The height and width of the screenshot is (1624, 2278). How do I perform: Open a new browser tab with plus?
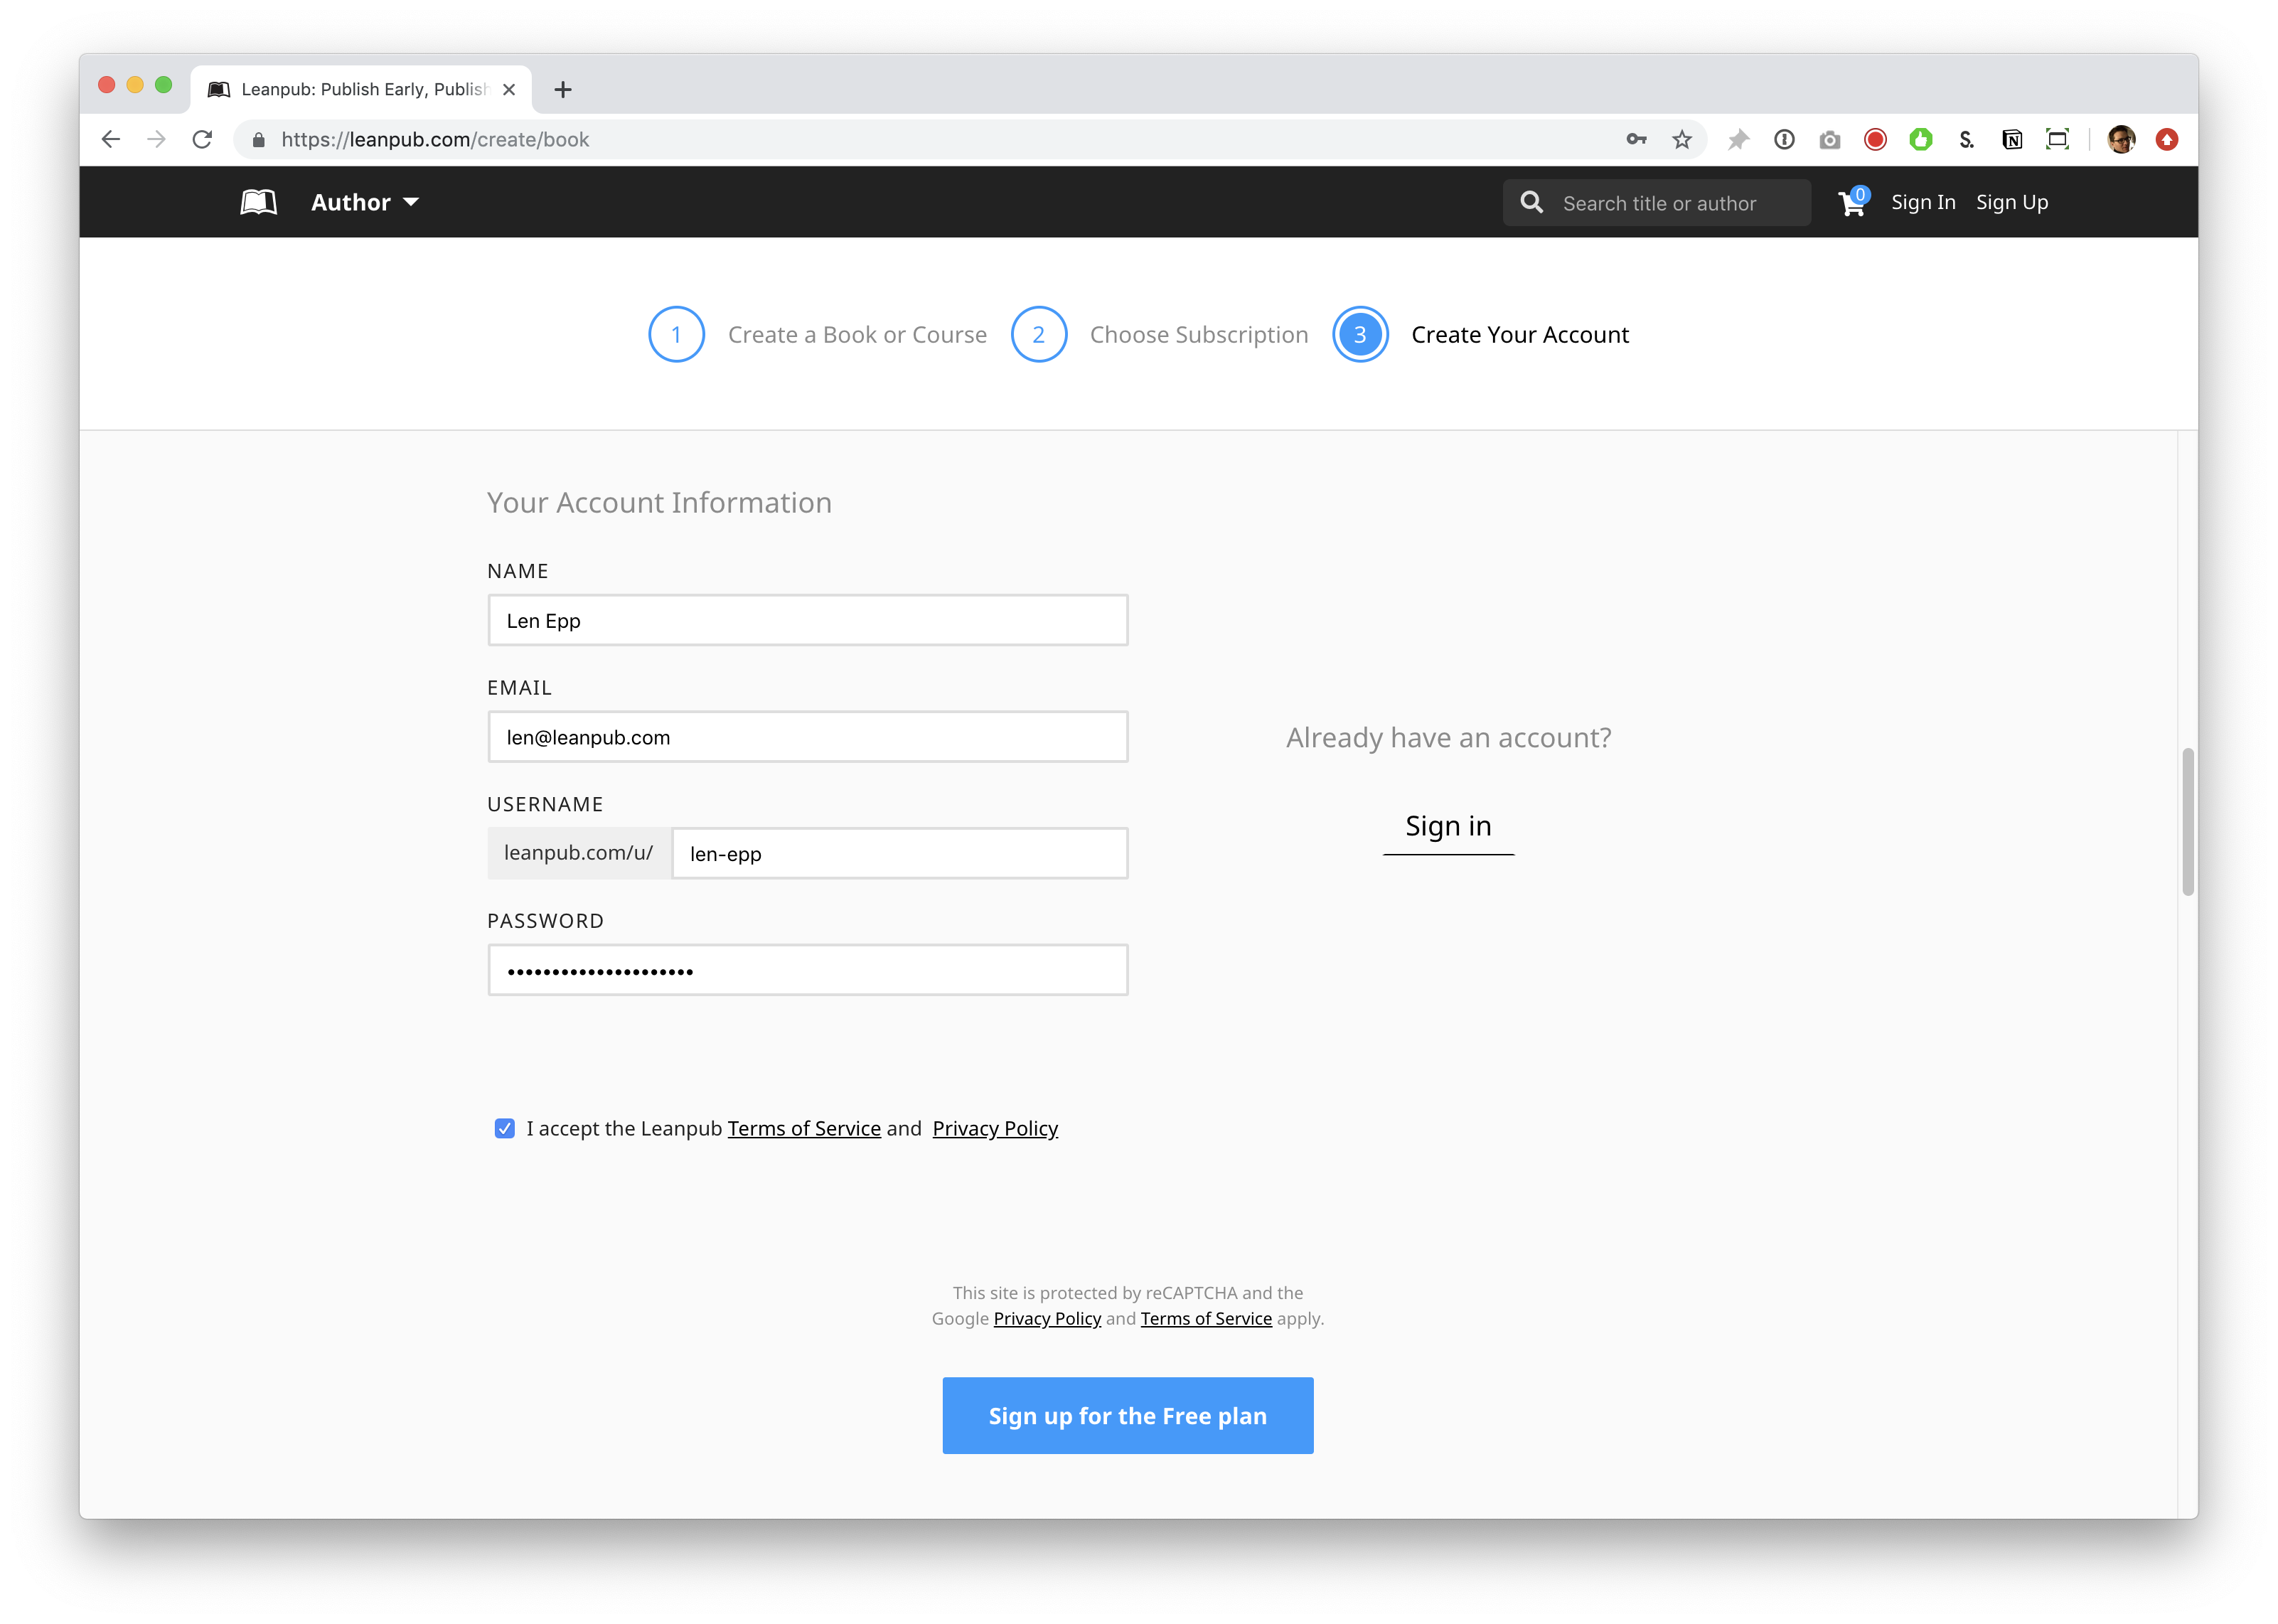point(563,90)
